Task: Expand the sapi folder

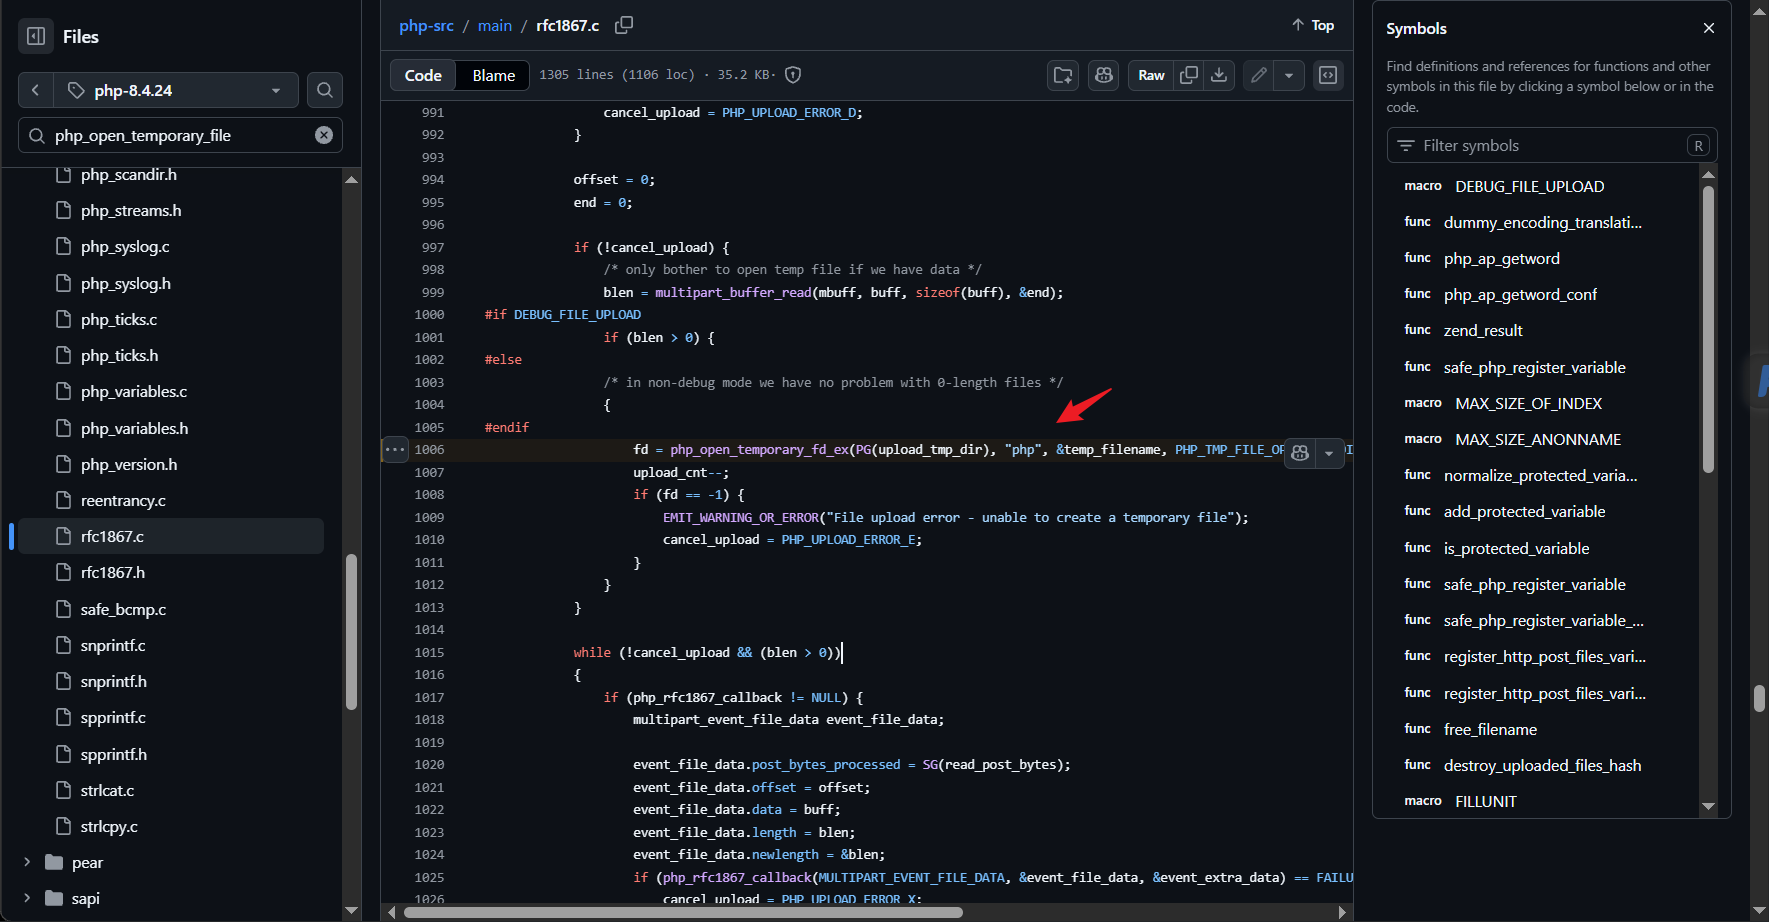Action: [27, 898]
